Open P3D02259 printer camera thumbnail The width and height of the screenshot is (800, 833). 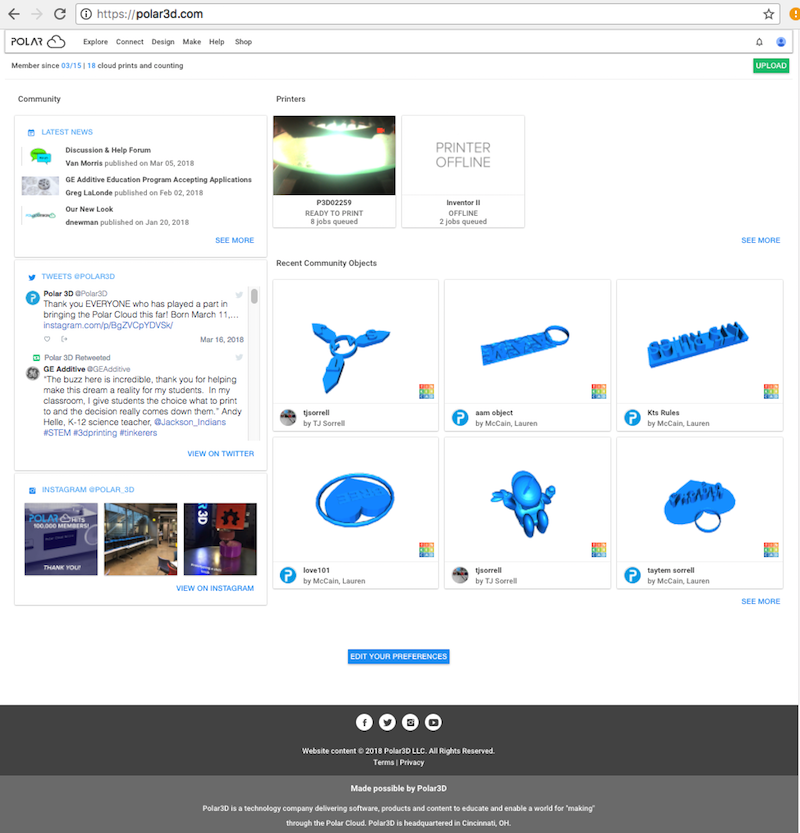pos(334,155)
